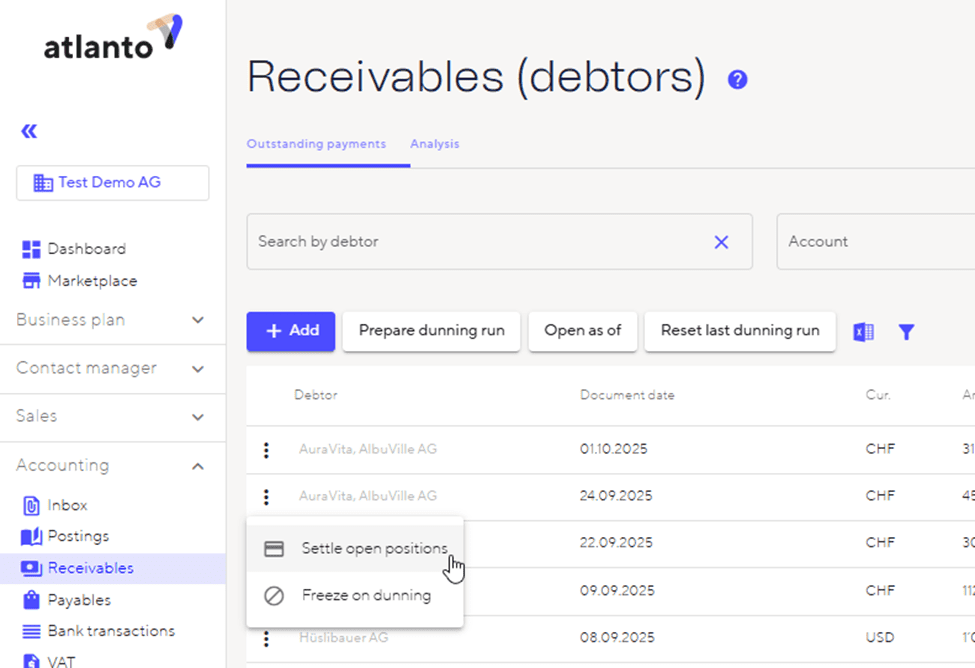Collapse the Accounting section
Image resolution: width=975 pixels, height=668 pixels.
tap(197, 466)
